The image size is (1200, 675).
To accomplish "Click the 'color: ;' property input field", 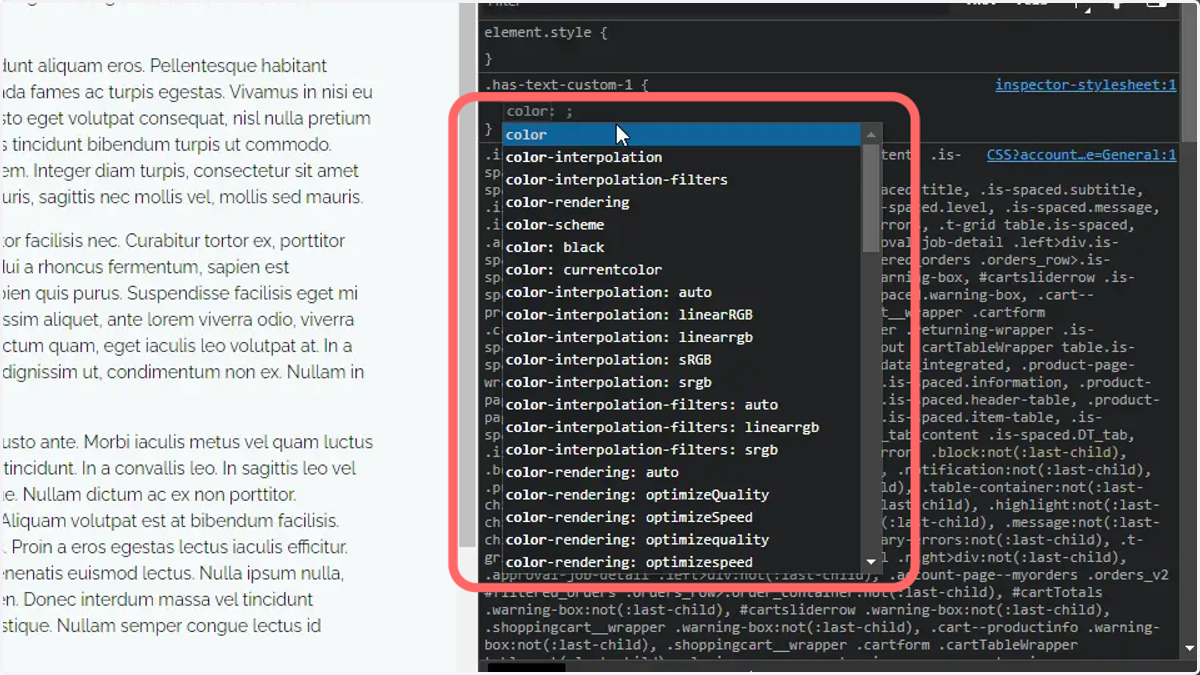I will tap(540, 111).
